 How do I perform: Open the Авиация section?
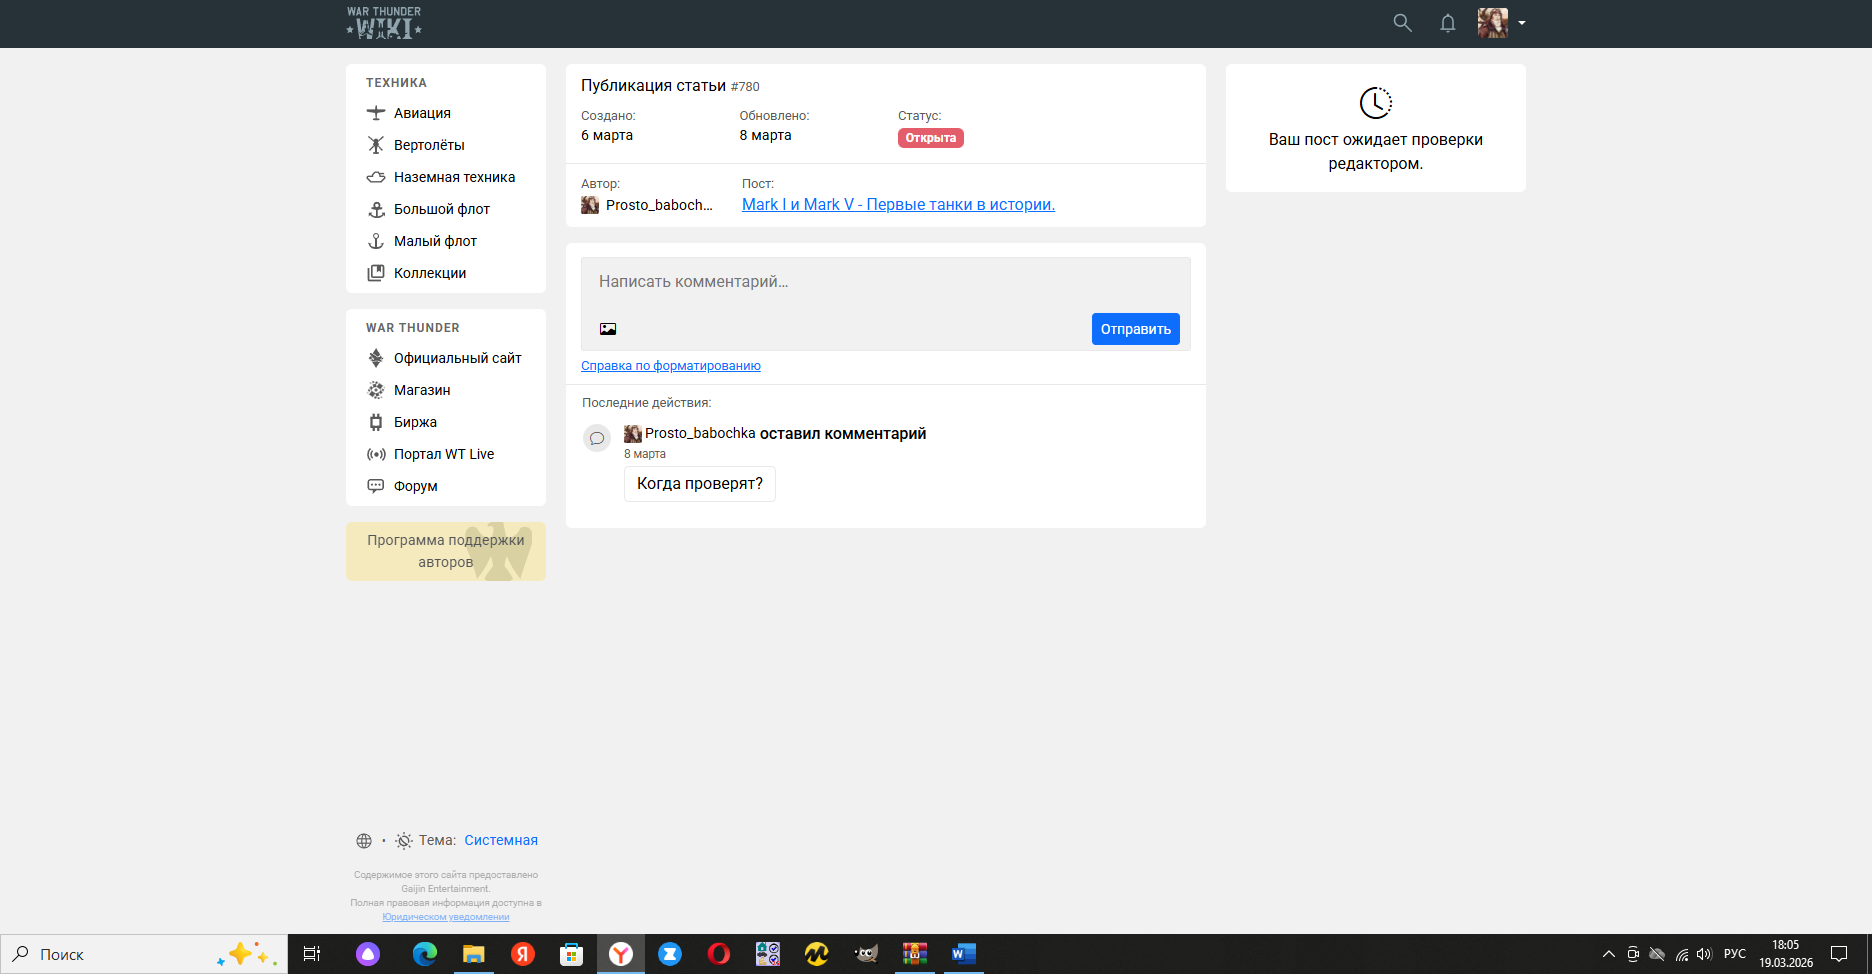(421, 113)
